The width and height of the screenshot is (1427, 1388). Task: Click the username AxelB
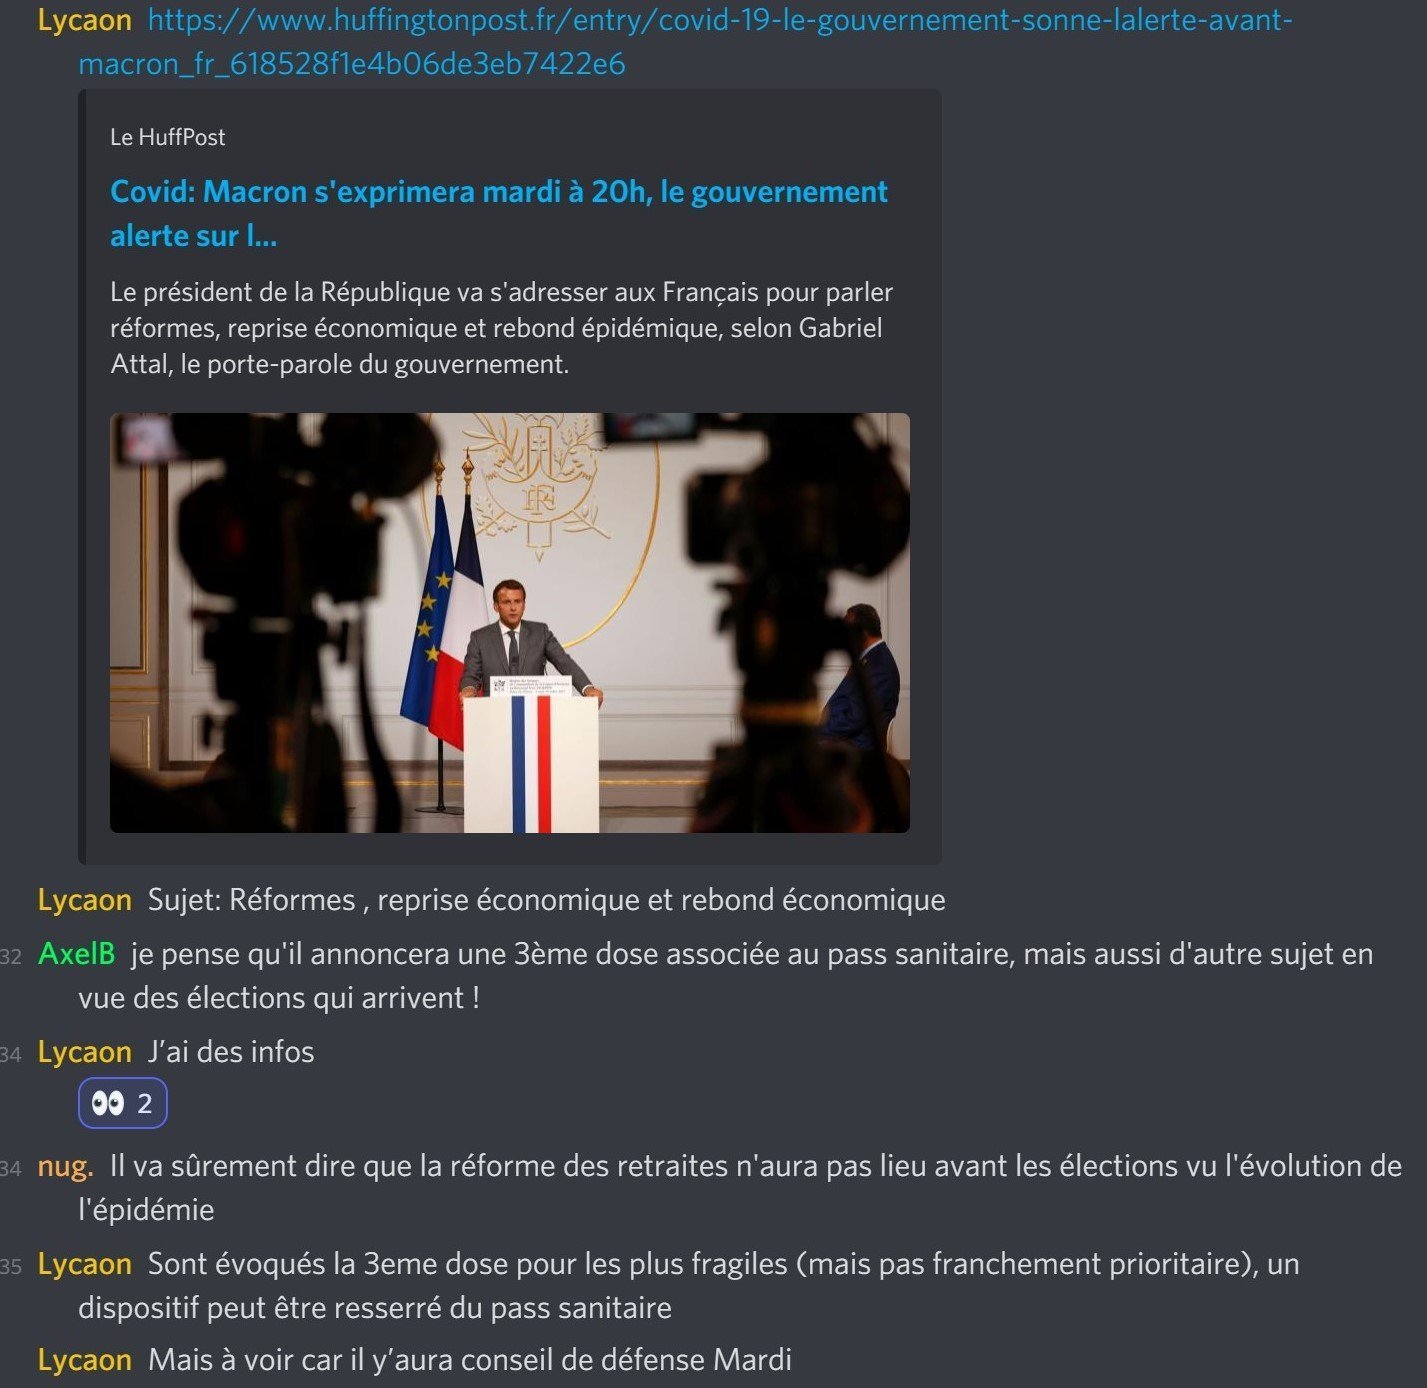coord(77,954)
